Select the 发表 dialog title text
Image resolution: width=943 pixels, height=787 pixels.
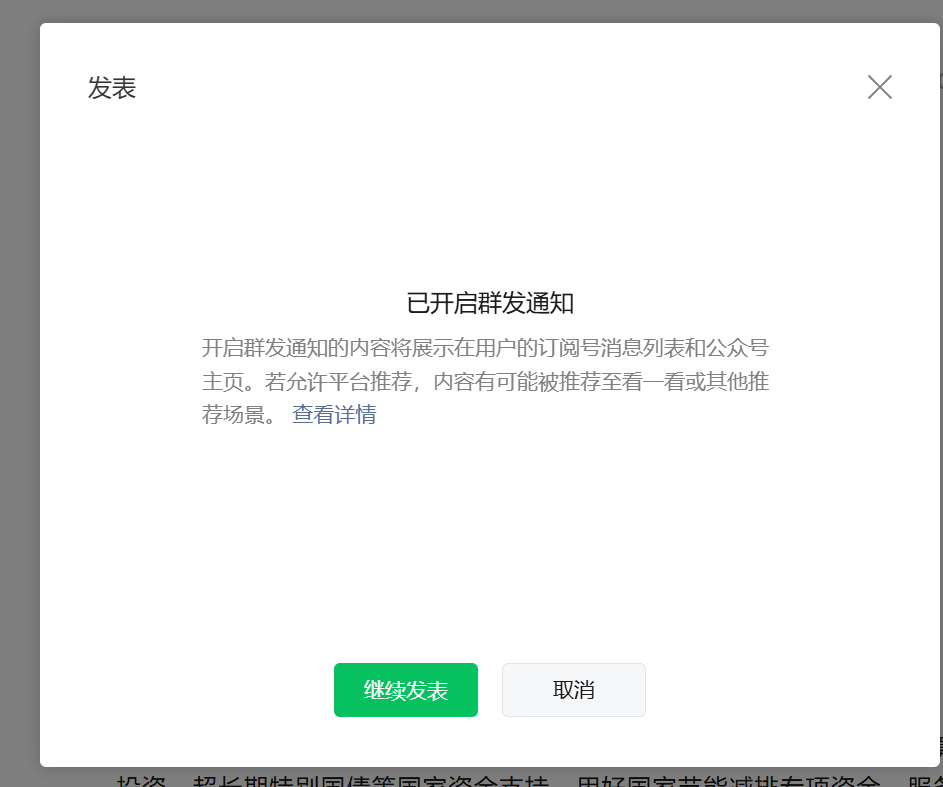click(x=112, y=88)
